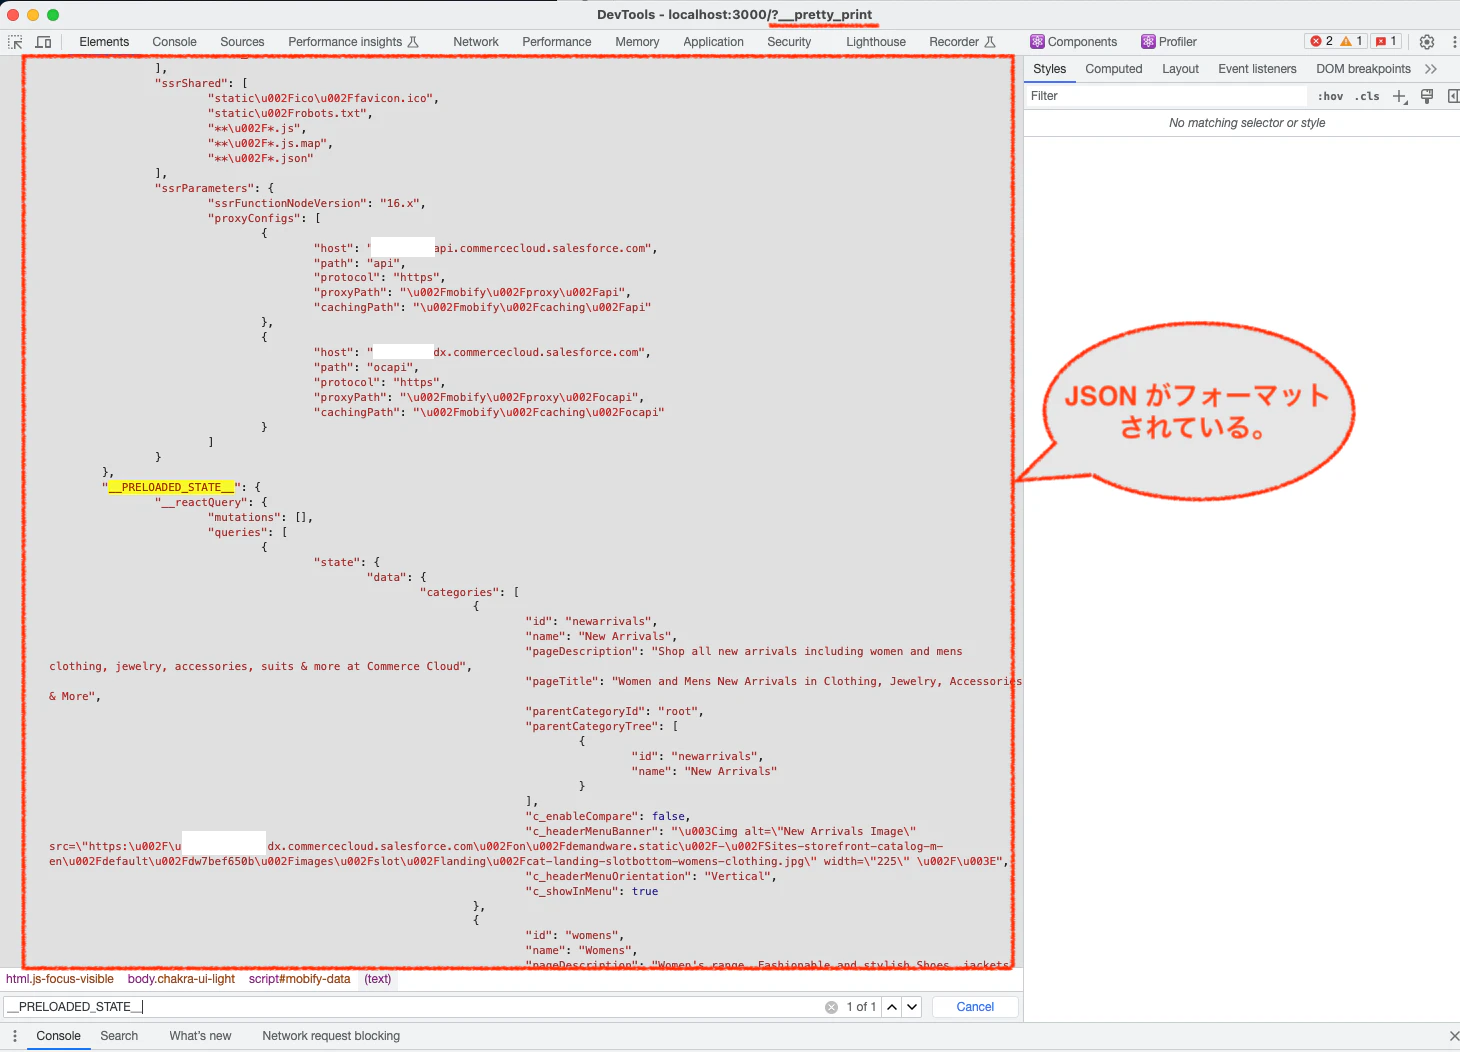Open the drawer three-dot menu
The height and width of the screenshot is (1052, 1460).
[x=15, y=1036]
